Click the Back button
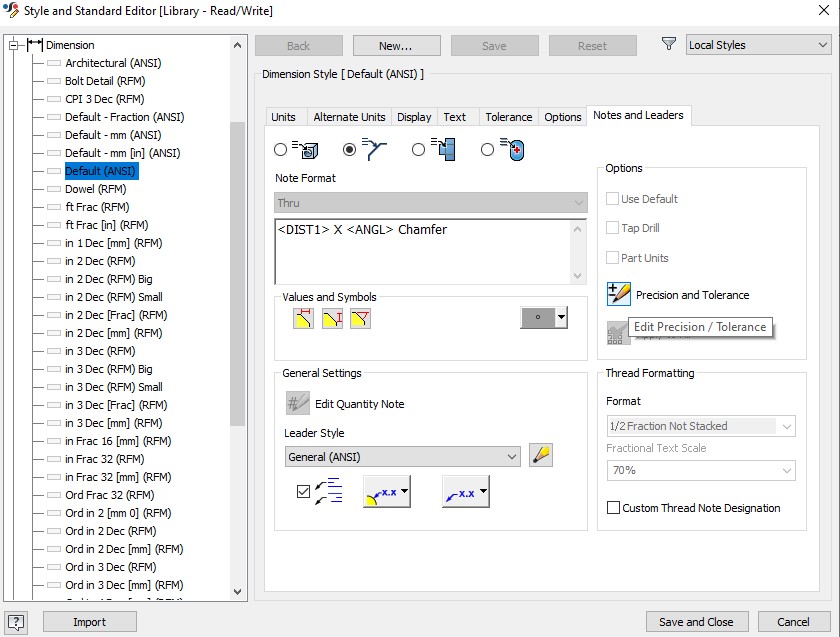Screen dimensions: 840x637 tap(298, 46)
